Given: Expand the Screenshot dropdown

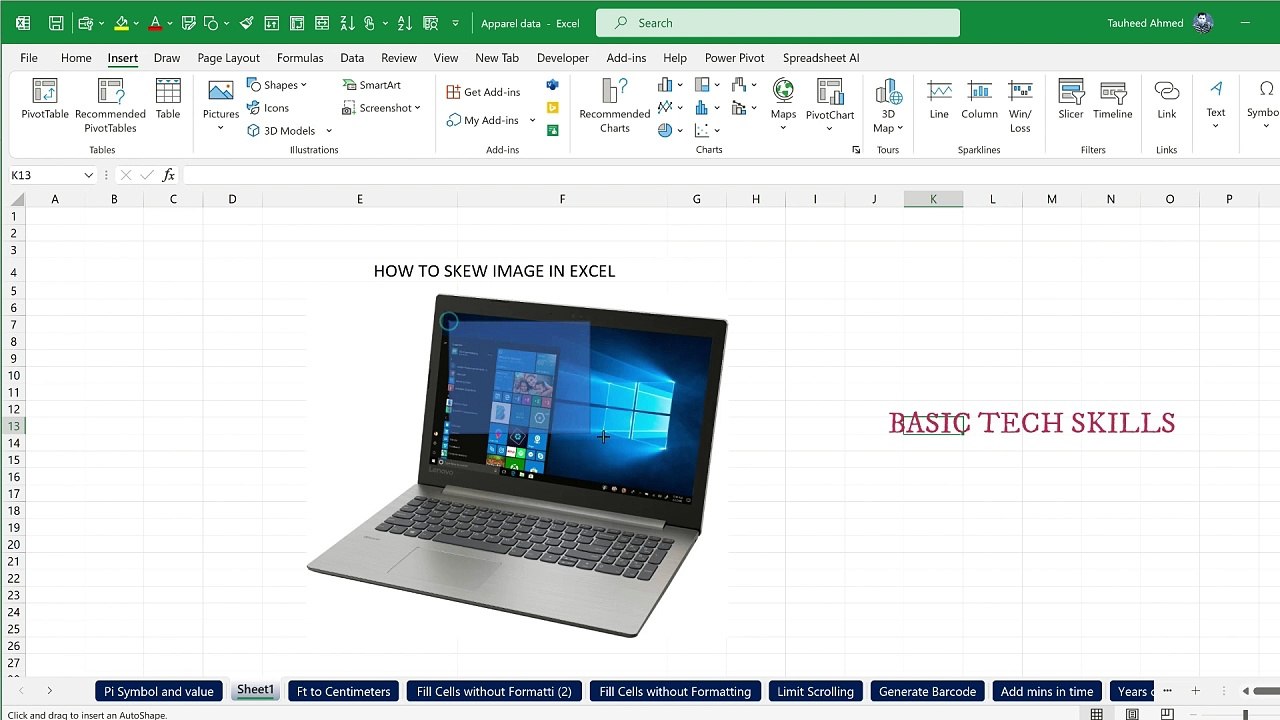Looking at the screenshot, I should [417, 108].
